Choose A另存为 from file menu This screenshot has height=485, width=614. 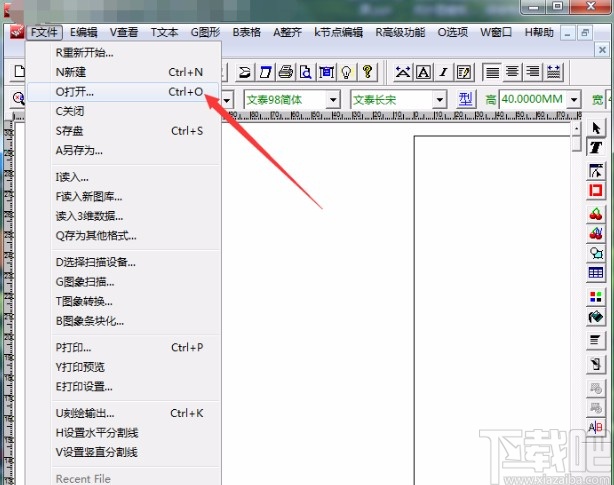click(124, 150)
